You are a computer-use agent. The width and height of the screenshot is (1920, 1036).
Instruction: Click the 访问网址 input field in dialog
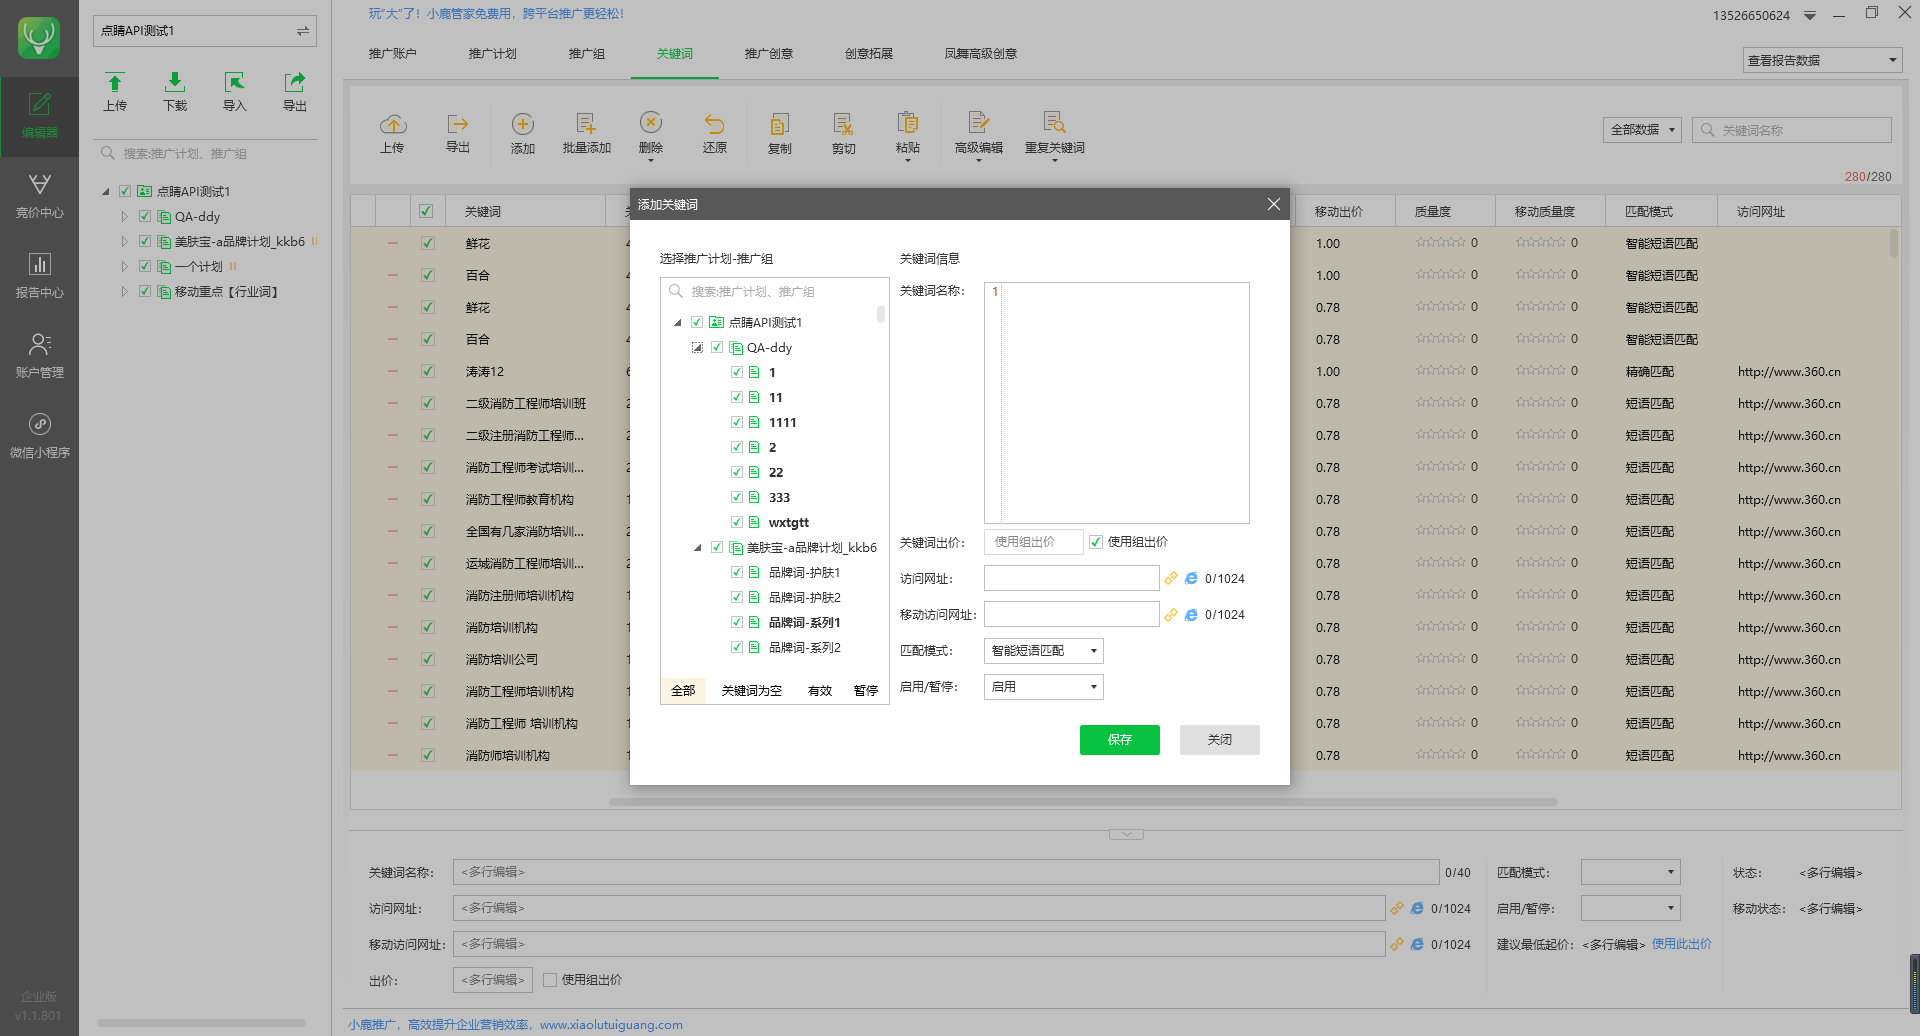click(1072, 578)
